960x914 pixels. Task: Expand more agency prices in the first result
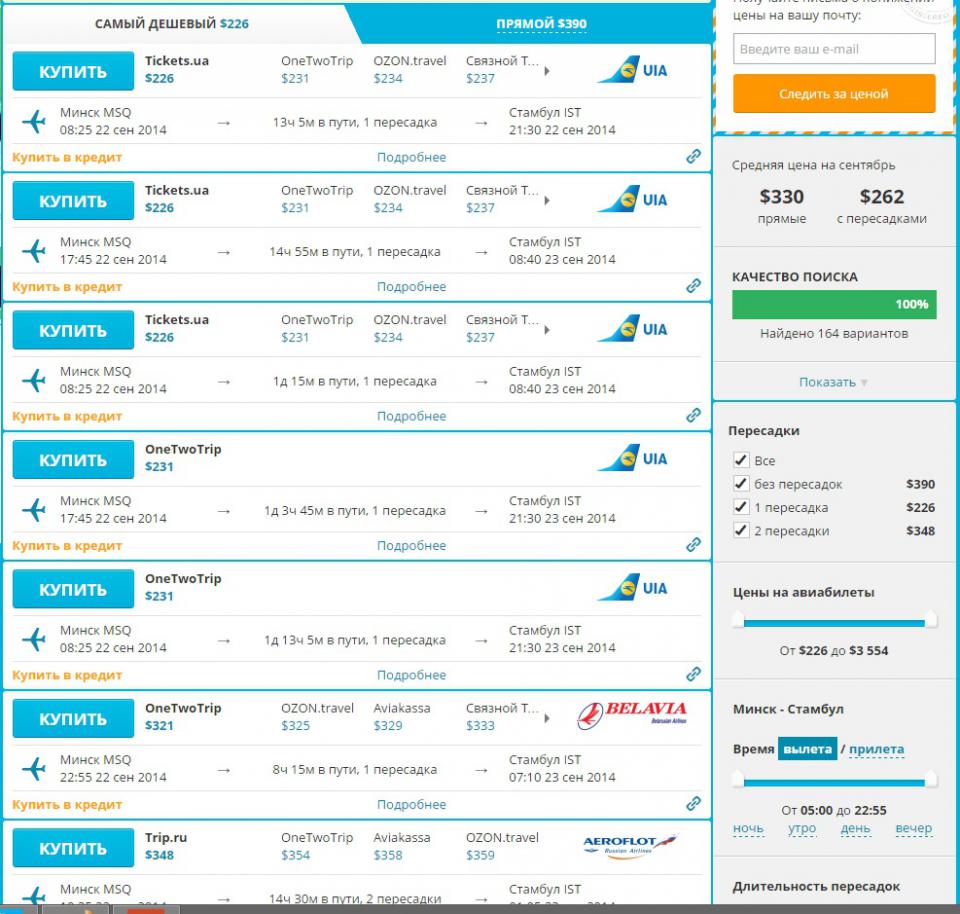(x=547, y=71)
